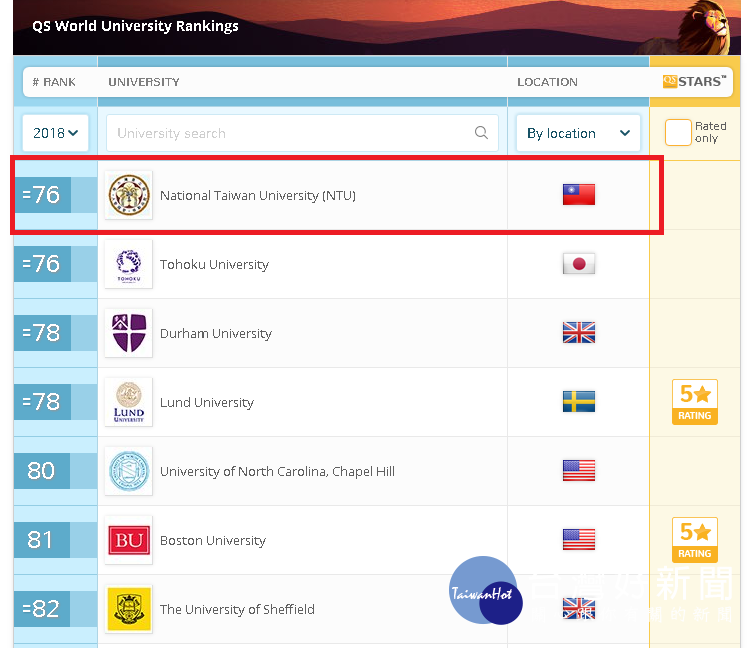Click the North Carolina Chapel Hill seal
751x648 pixels.
coord(129,471)
